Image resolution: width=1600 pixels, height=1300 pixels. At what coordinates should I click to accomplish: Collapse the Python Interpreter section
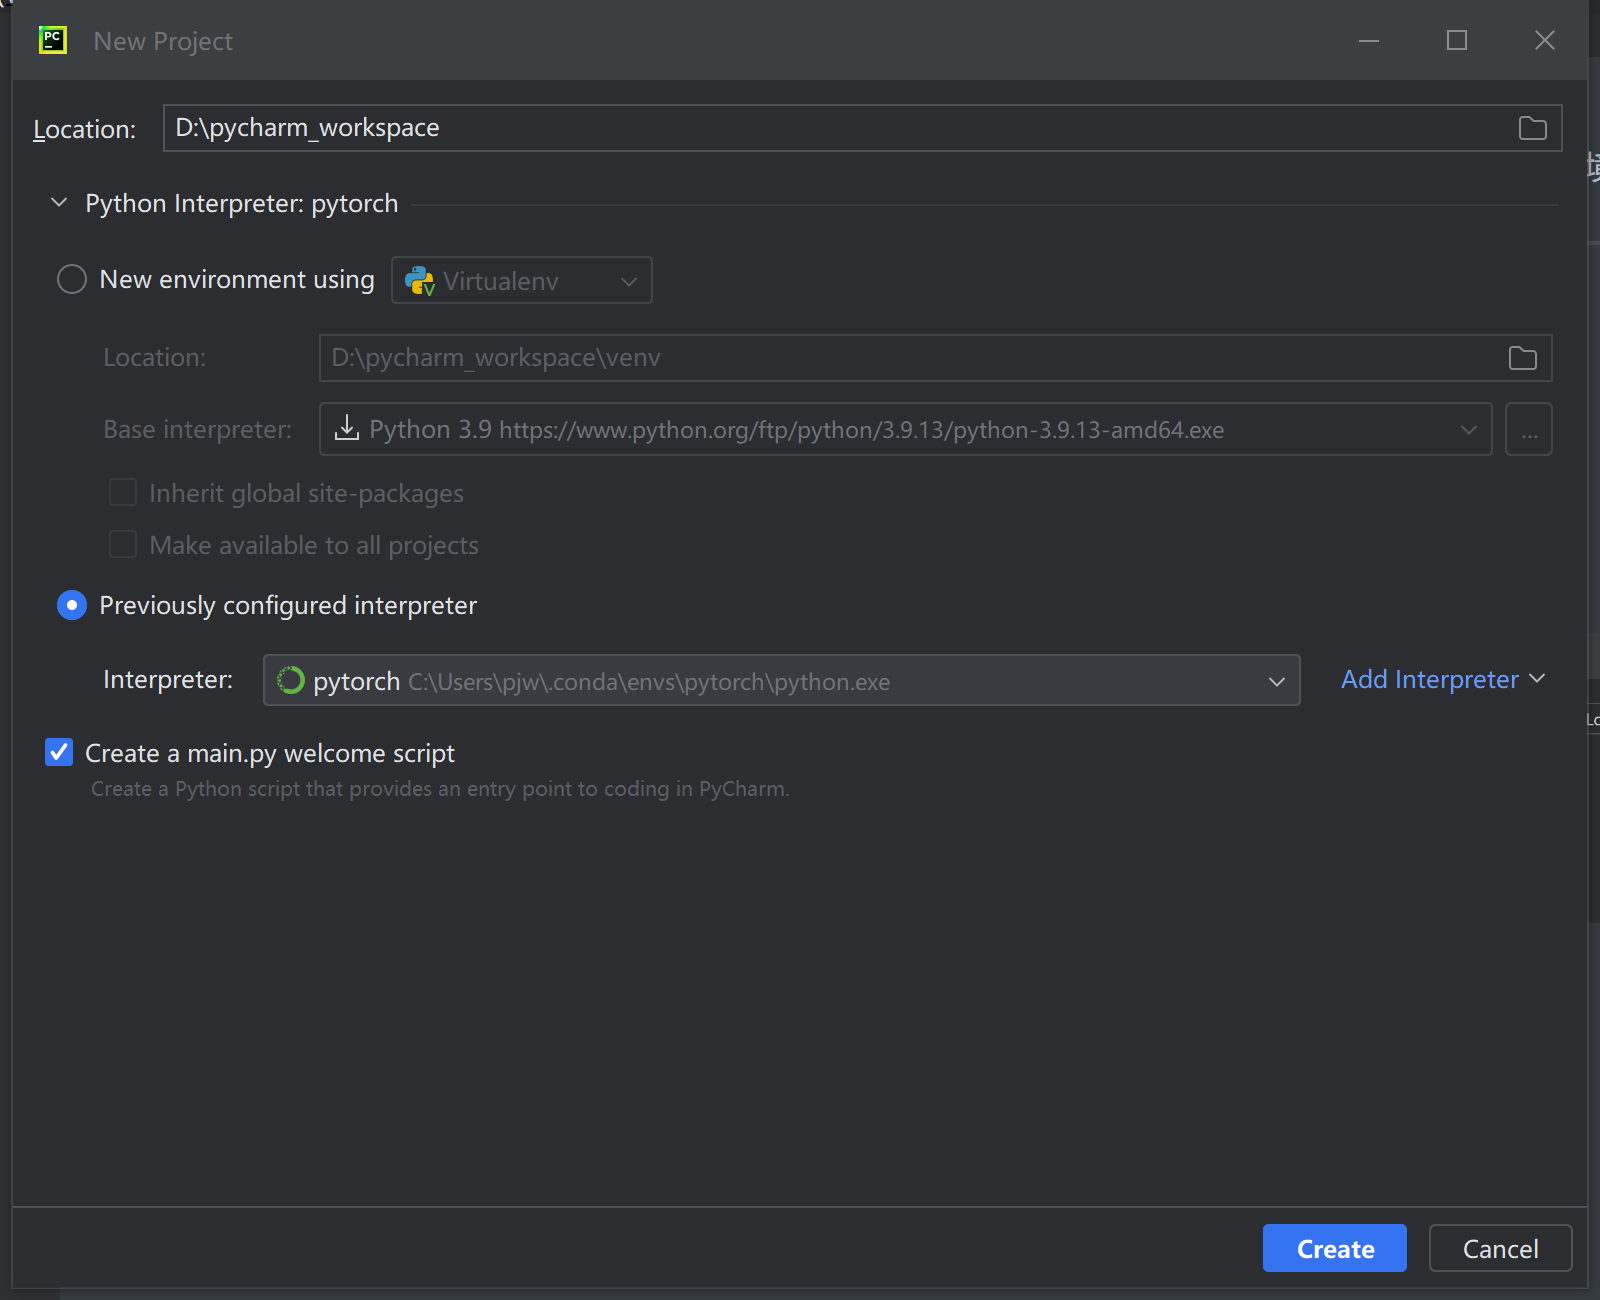[x=59, y=203]
